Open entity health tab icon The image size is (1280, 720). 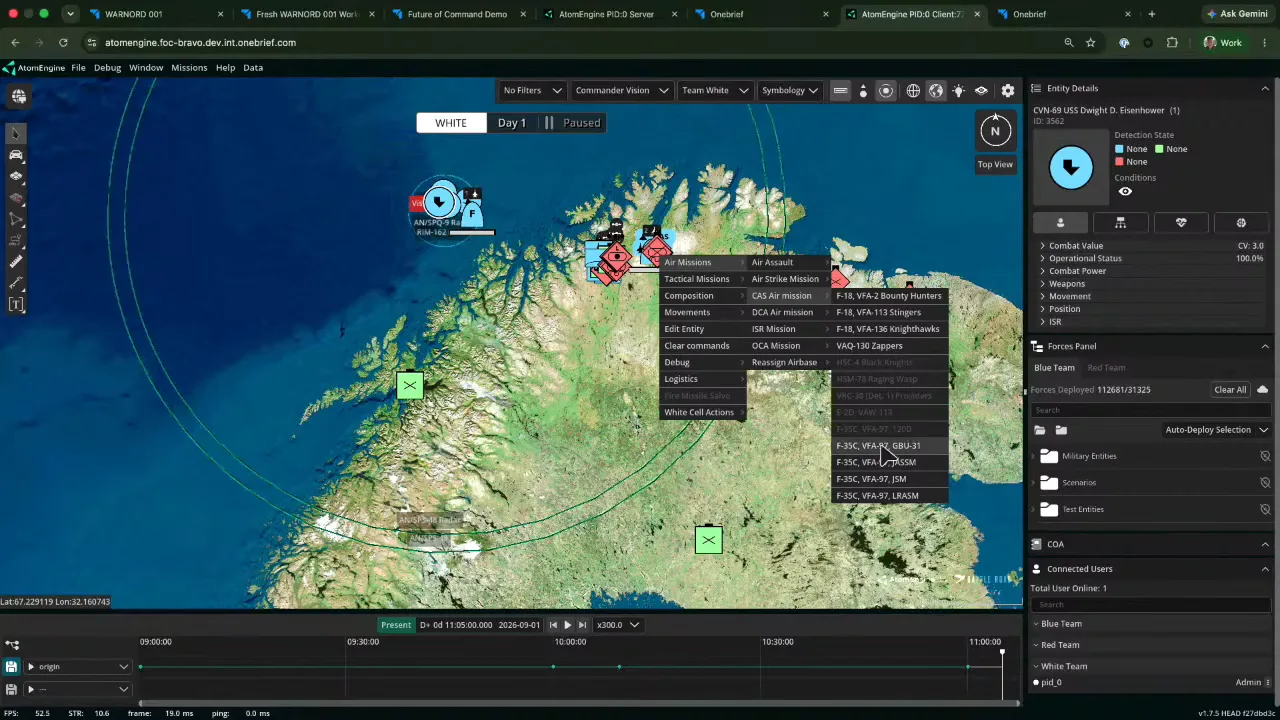tap(1181, 223)
